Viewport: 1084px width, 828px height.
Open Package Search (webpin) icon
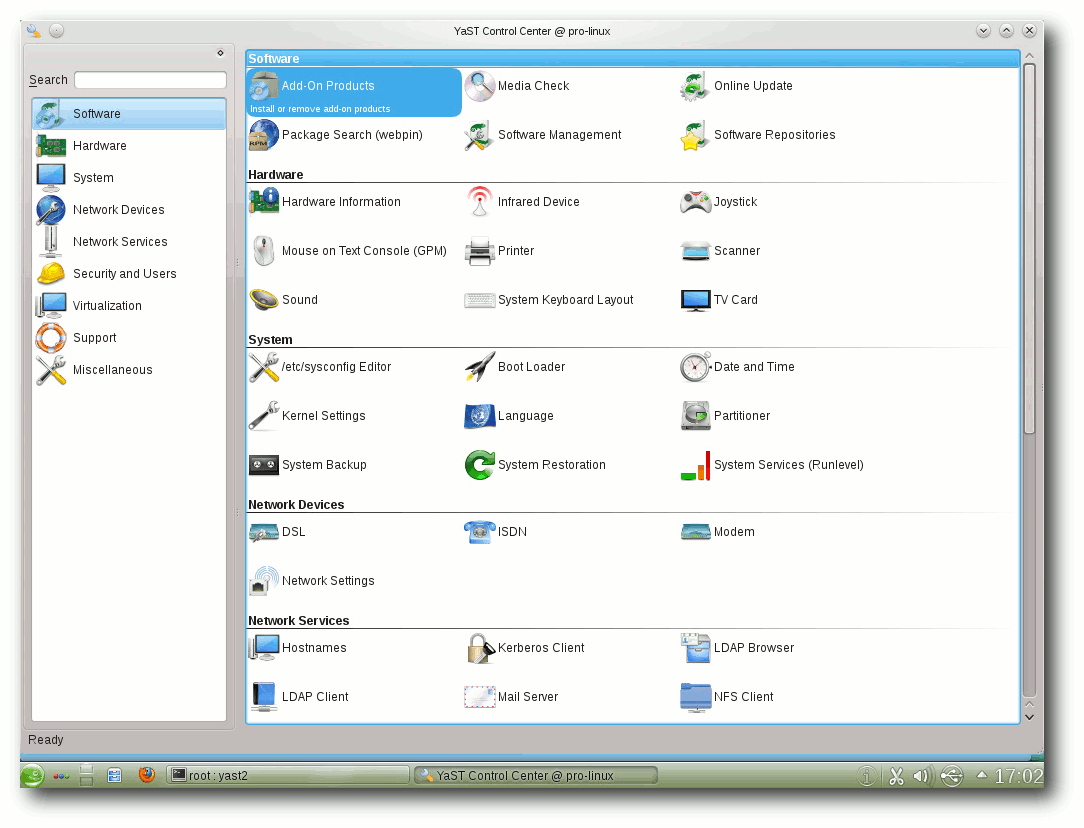[263, 135]
